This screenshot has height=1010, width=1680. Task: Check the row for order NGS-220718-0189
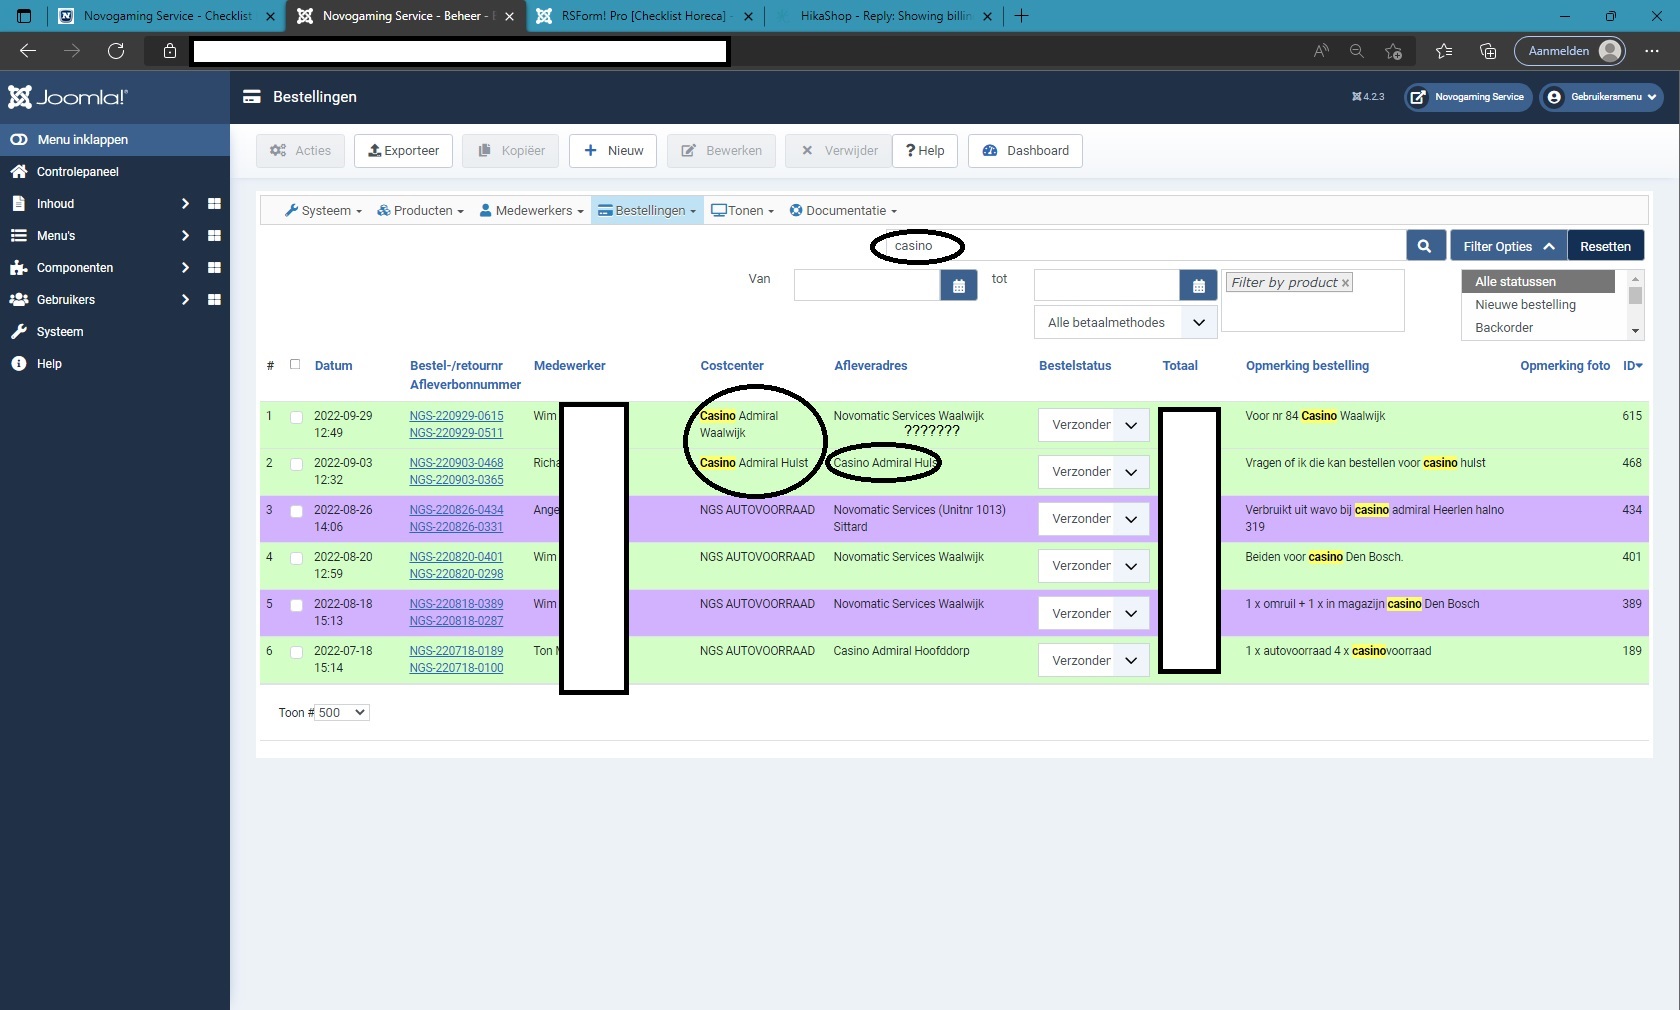point(296,652)
